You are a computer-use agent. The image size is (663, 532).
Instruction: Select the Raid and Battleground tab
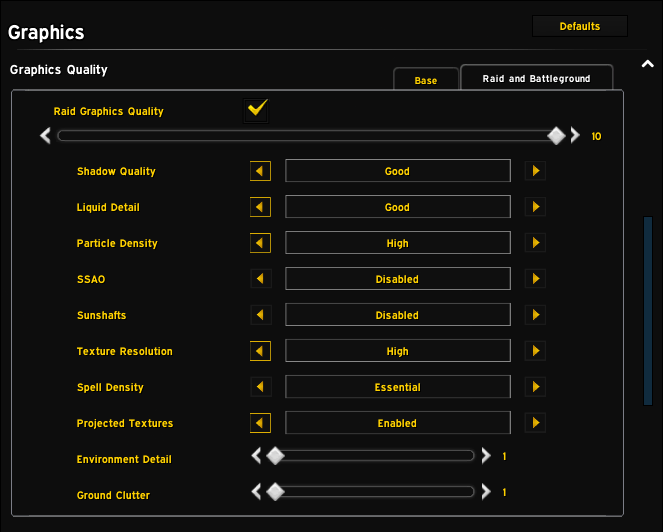536,78
